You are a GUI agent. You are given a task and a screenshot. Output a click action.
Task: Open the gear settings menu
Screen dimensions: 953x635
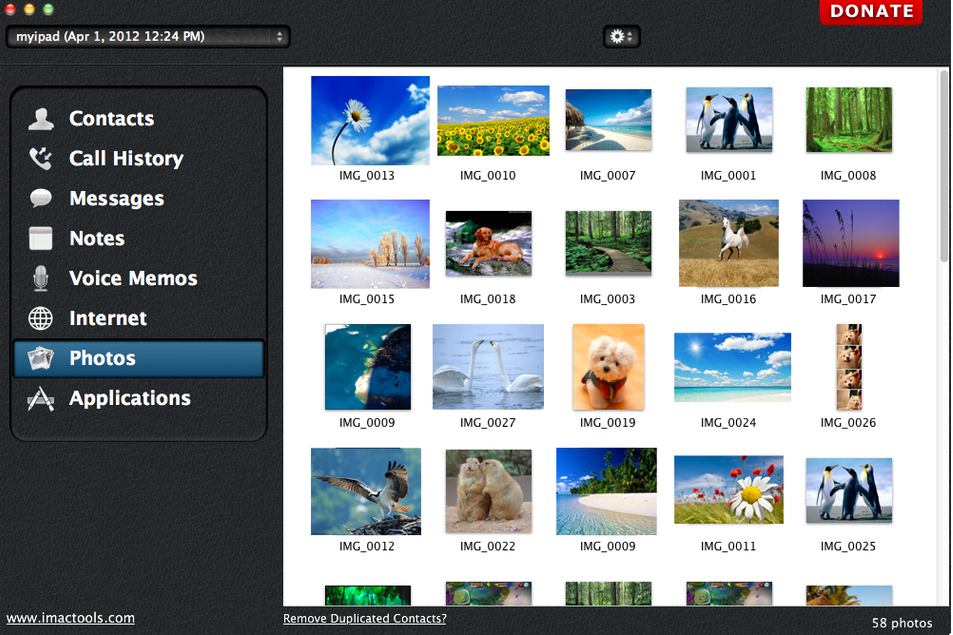[x=621, y=36]
